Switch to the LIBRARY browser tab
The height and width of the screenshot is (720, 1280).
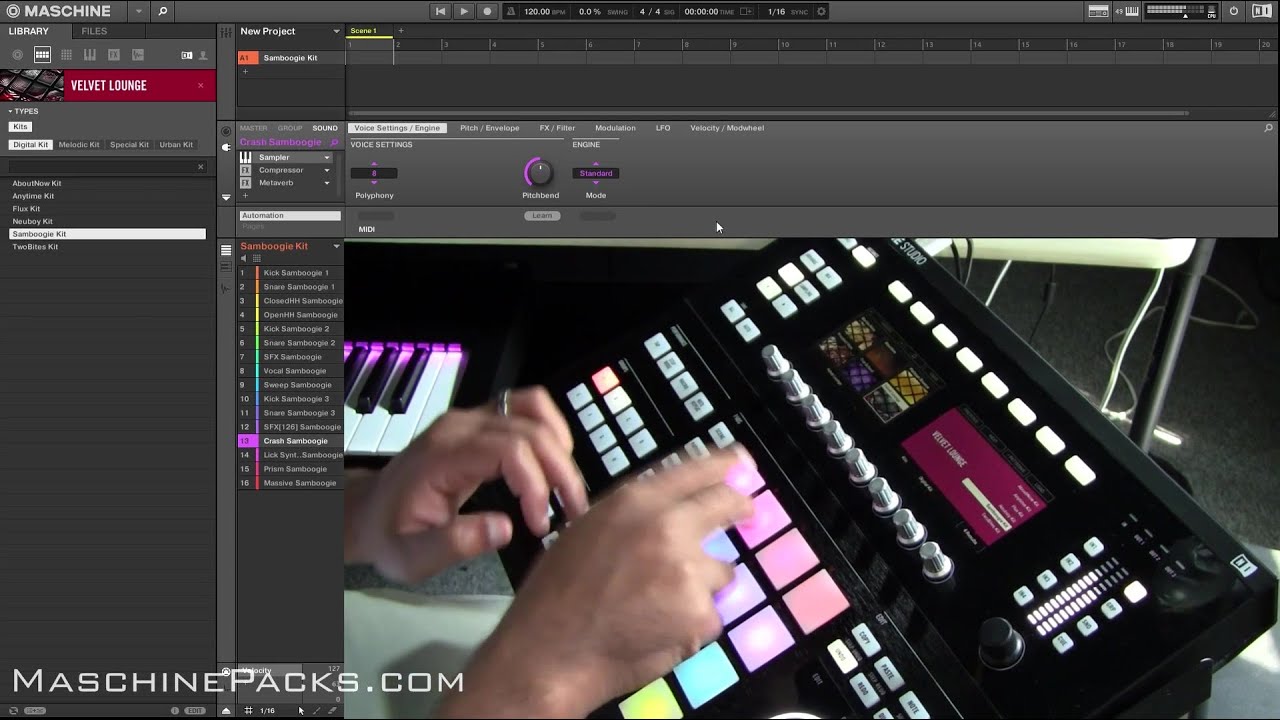29,31
